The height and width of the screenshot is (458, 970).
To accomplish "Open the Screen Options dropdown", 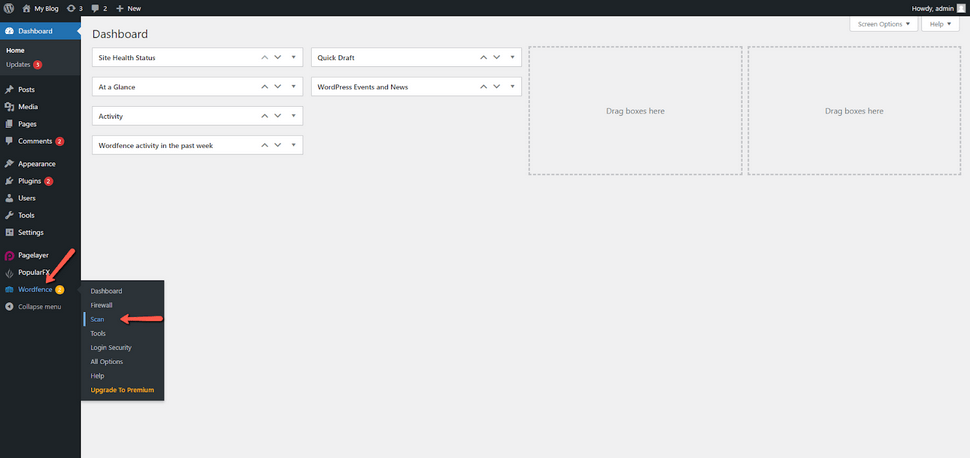I will tap(884, 24).
